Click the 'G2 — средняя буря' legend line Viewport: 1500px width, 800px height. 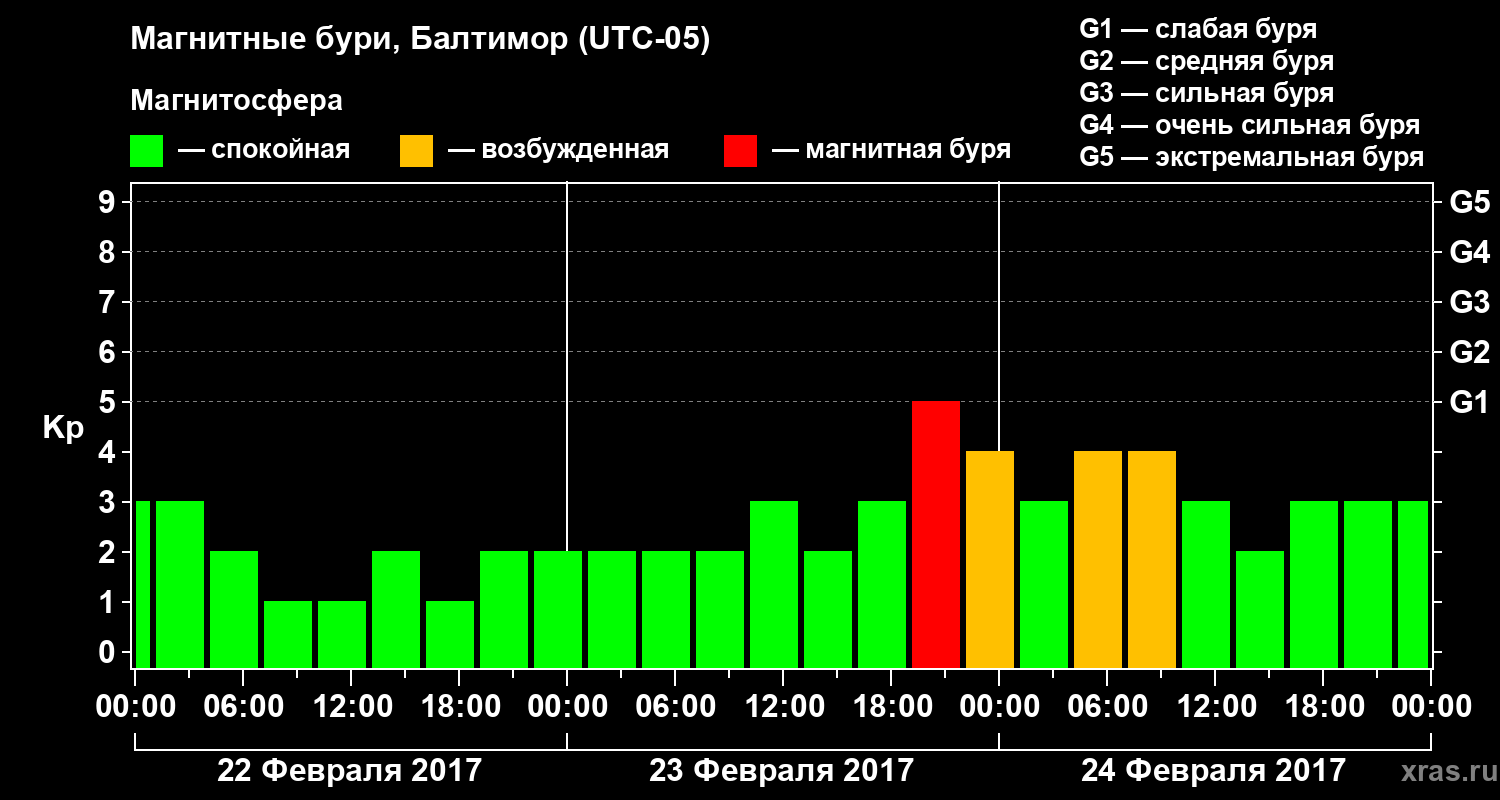[x=1207, y=61]
